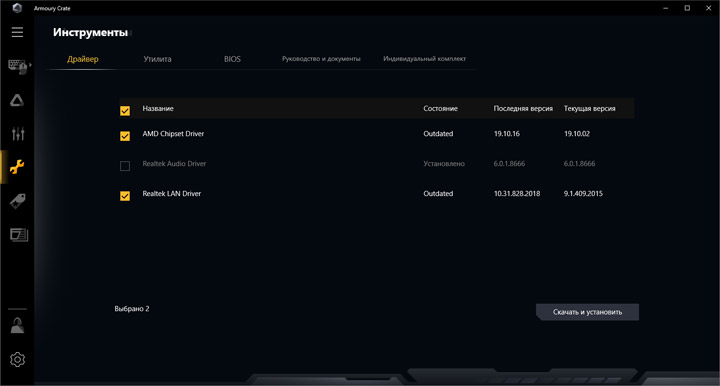This screenshot has width=720, height=386.
Task: Click the Выбрано 2 counter text
Action: 132,309
